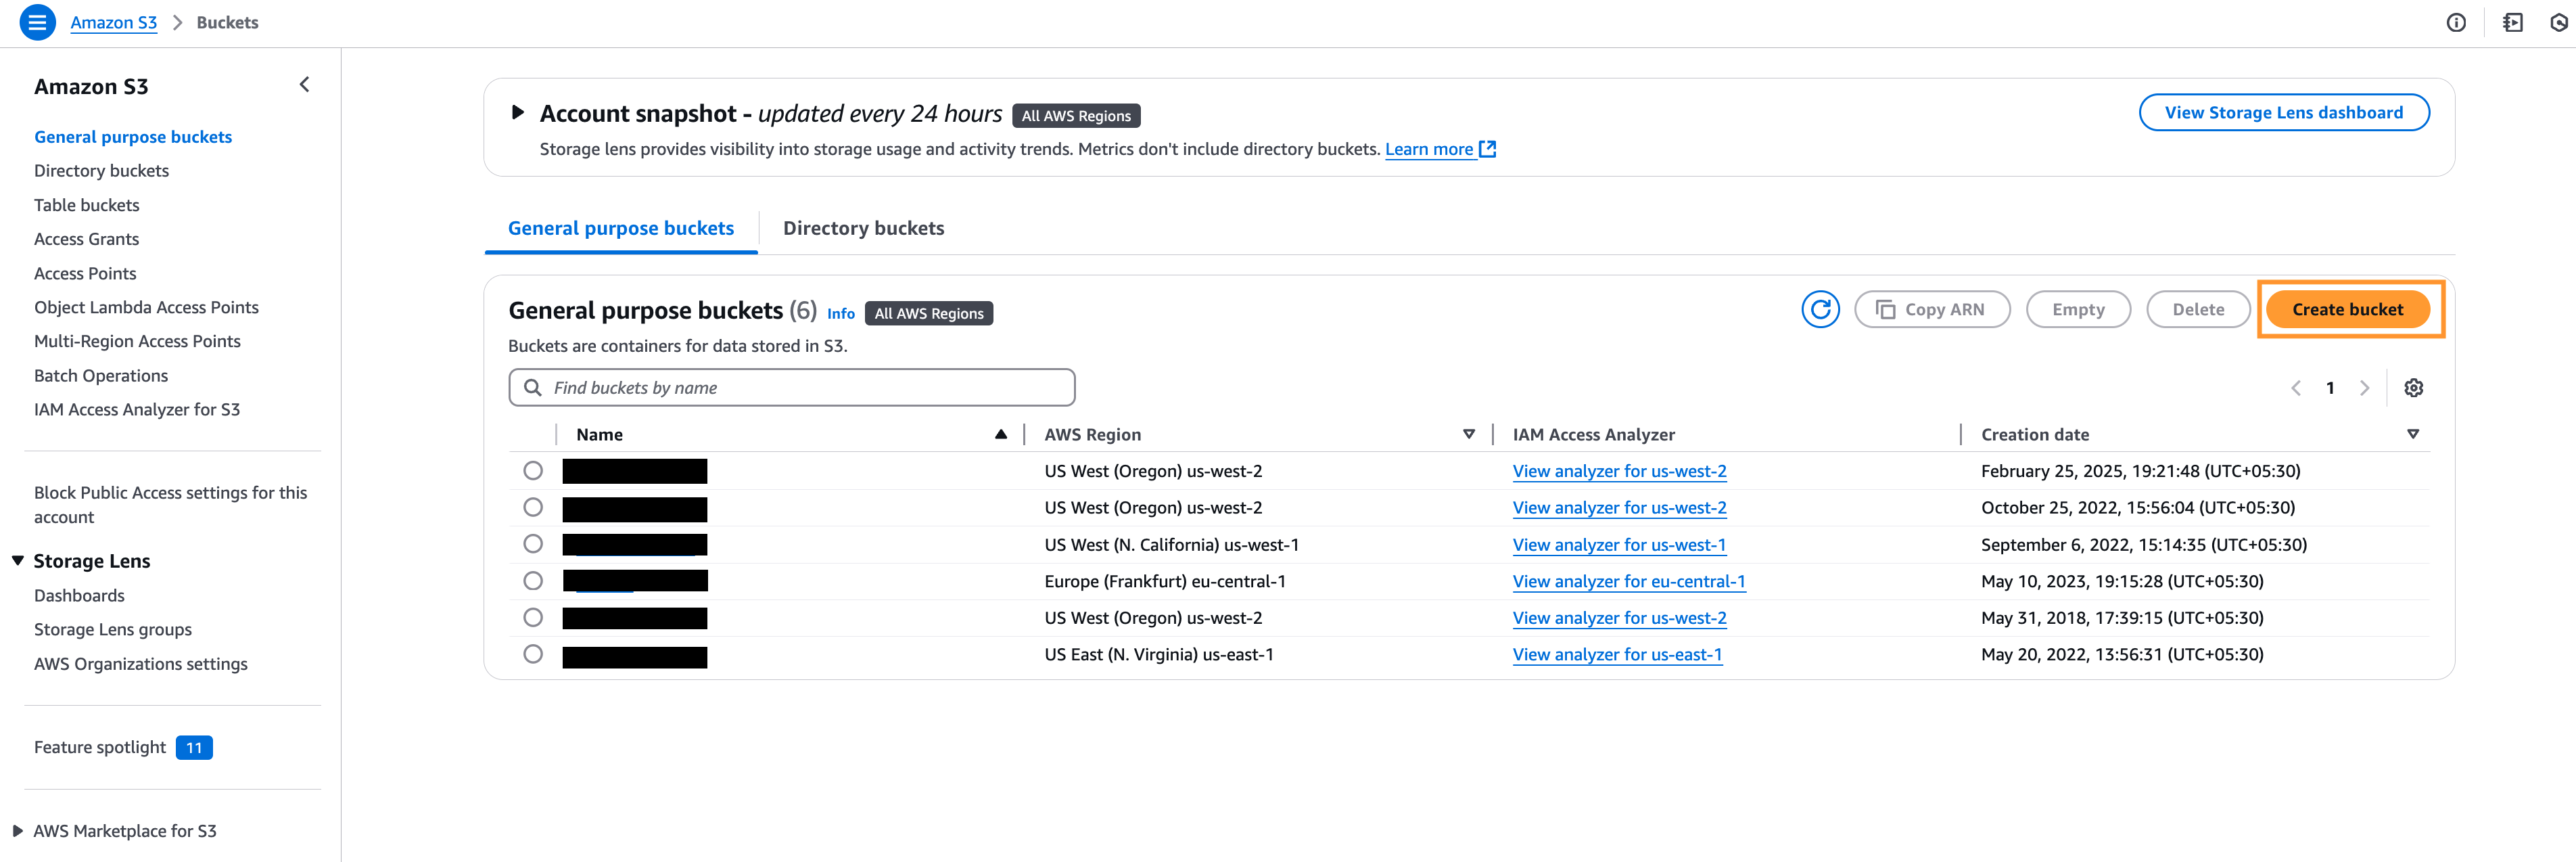
Task: Expand the Account snapshot section
Action: [517, 113]
